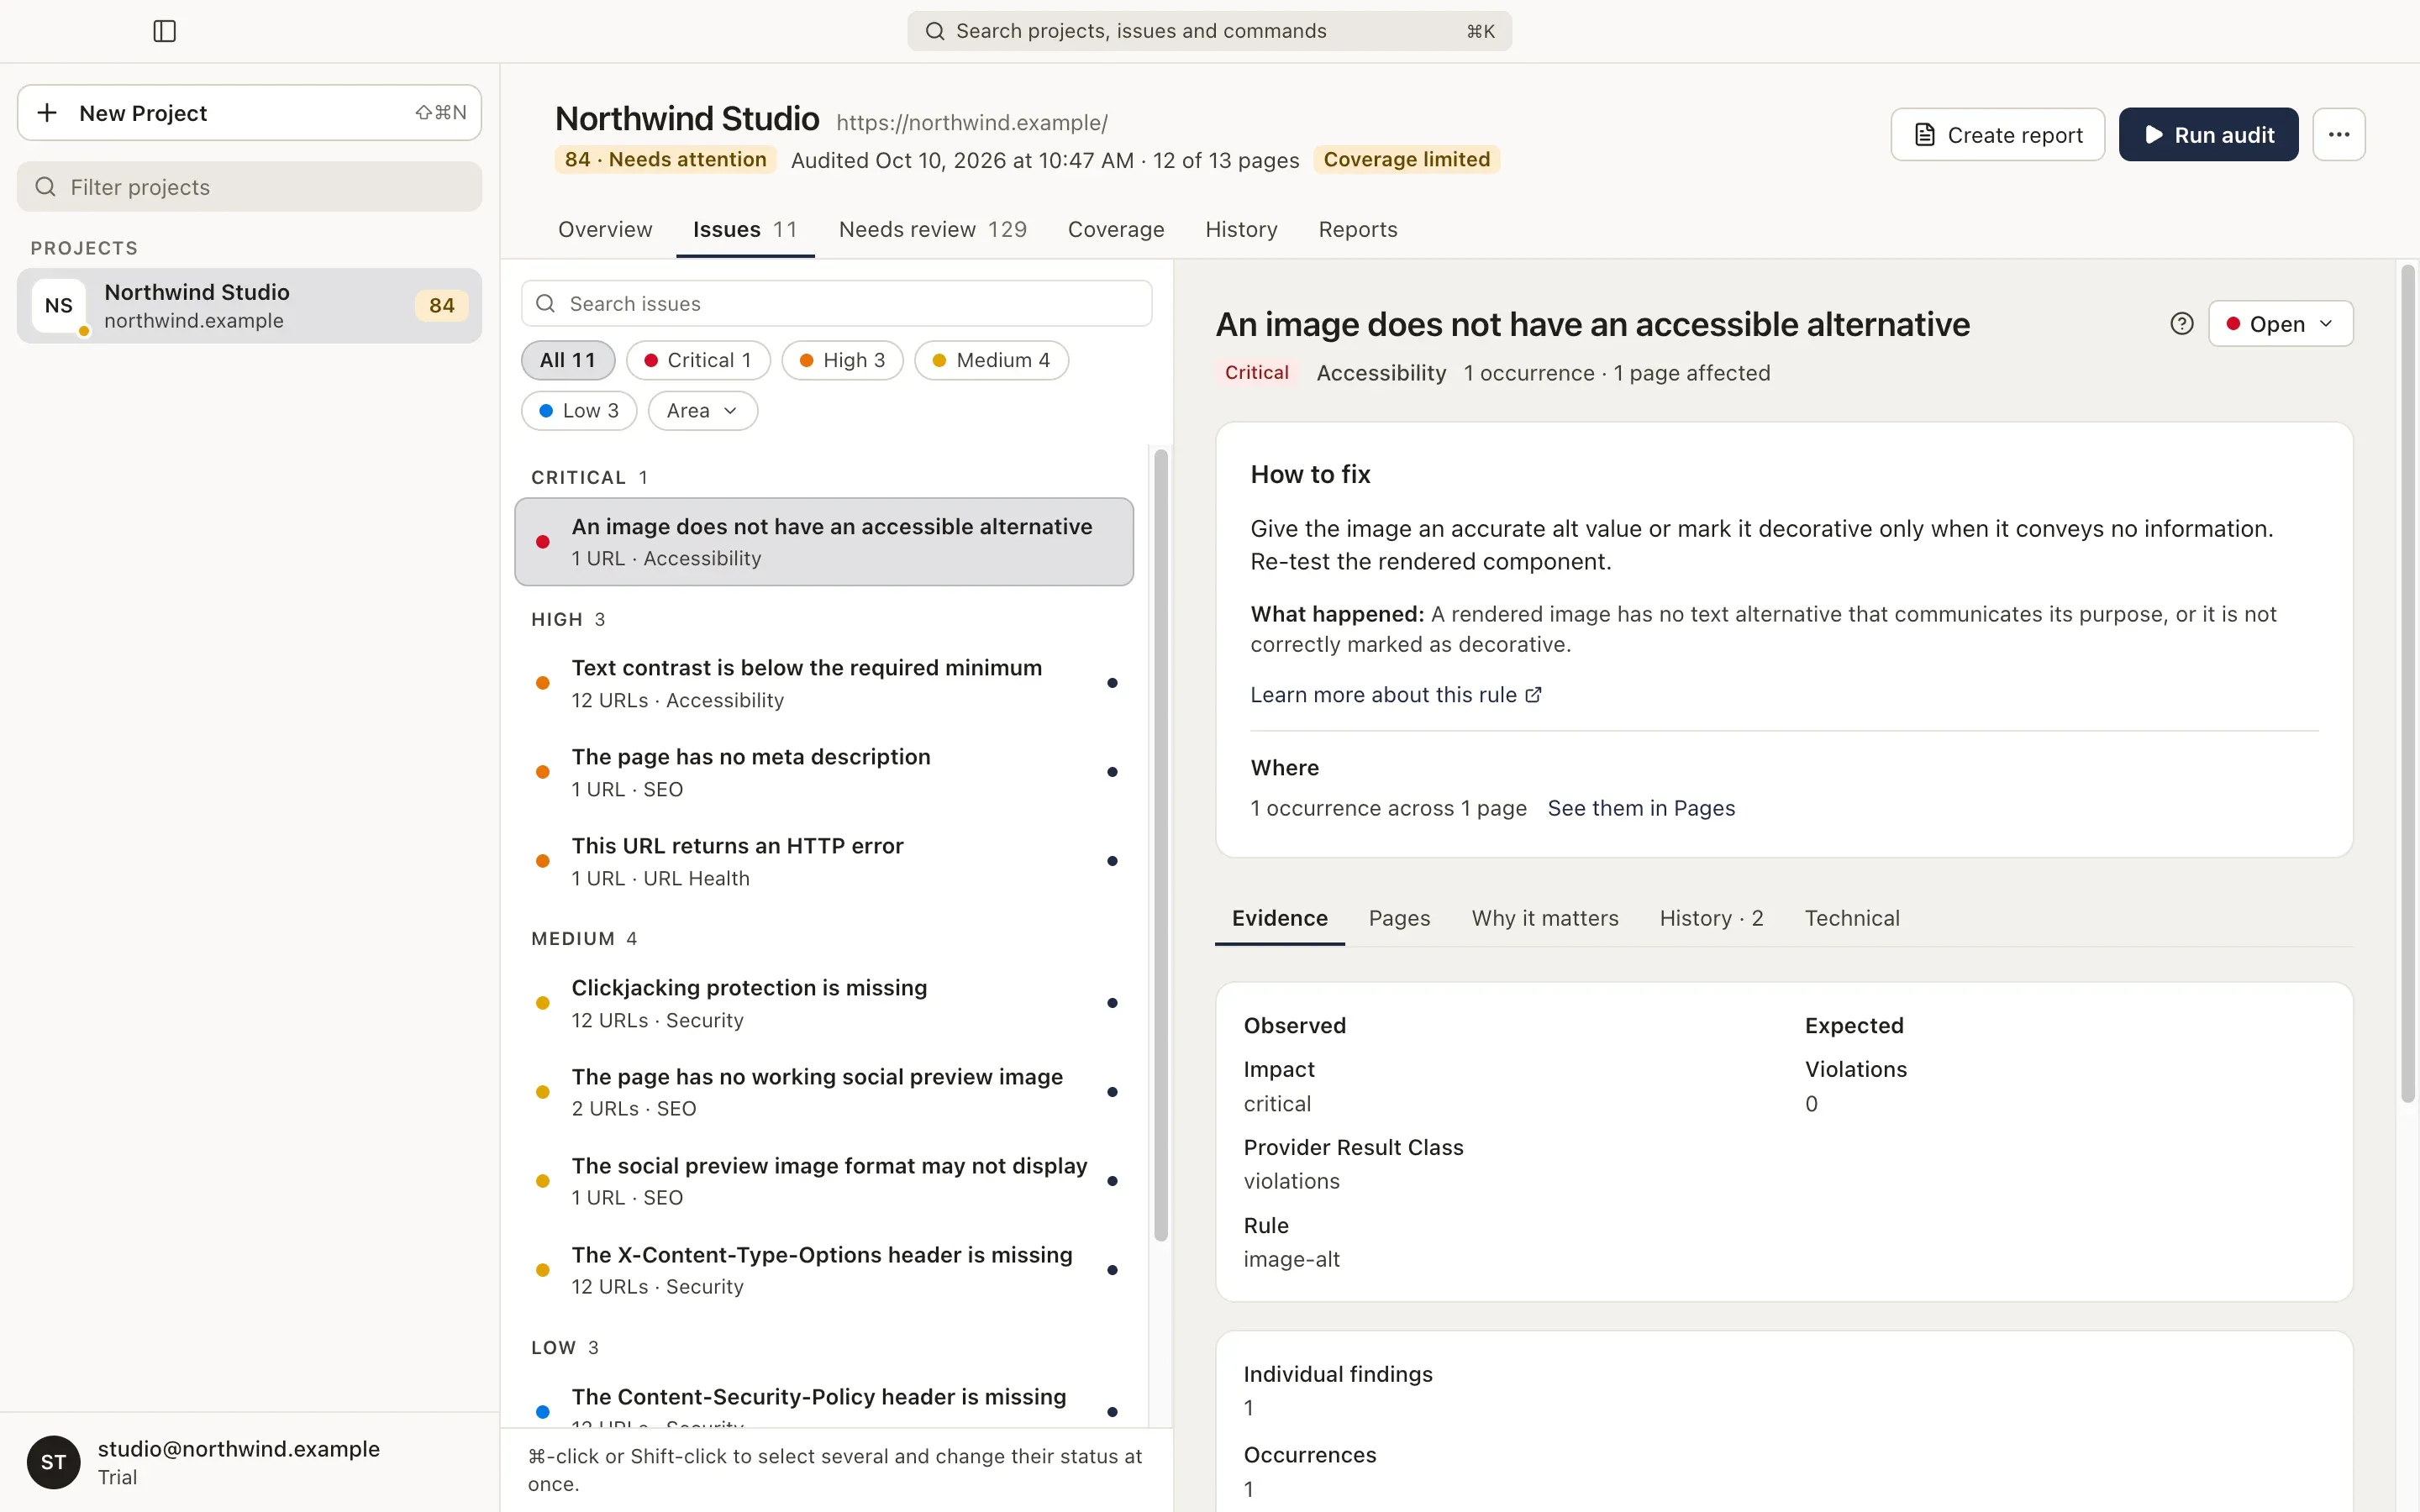Click See them in Pages link

click(x=1641, y=808)
